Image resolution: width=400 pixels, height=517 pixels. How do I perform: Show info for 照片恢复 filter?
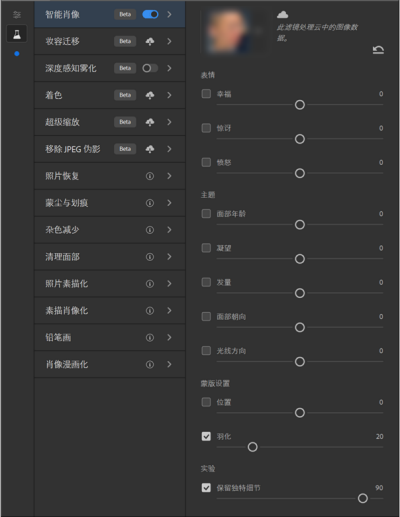point(150,176)
